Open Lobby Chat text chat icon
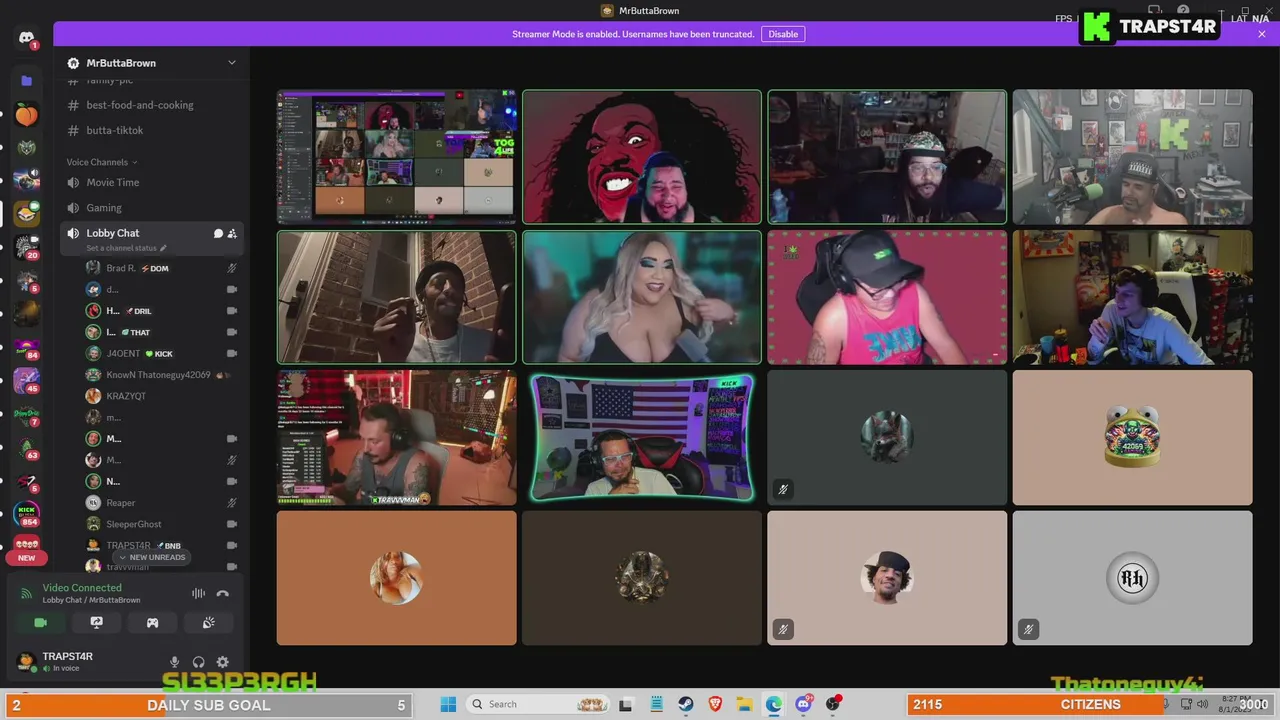This screenshot has width=1280, height=720. [218, 233]
